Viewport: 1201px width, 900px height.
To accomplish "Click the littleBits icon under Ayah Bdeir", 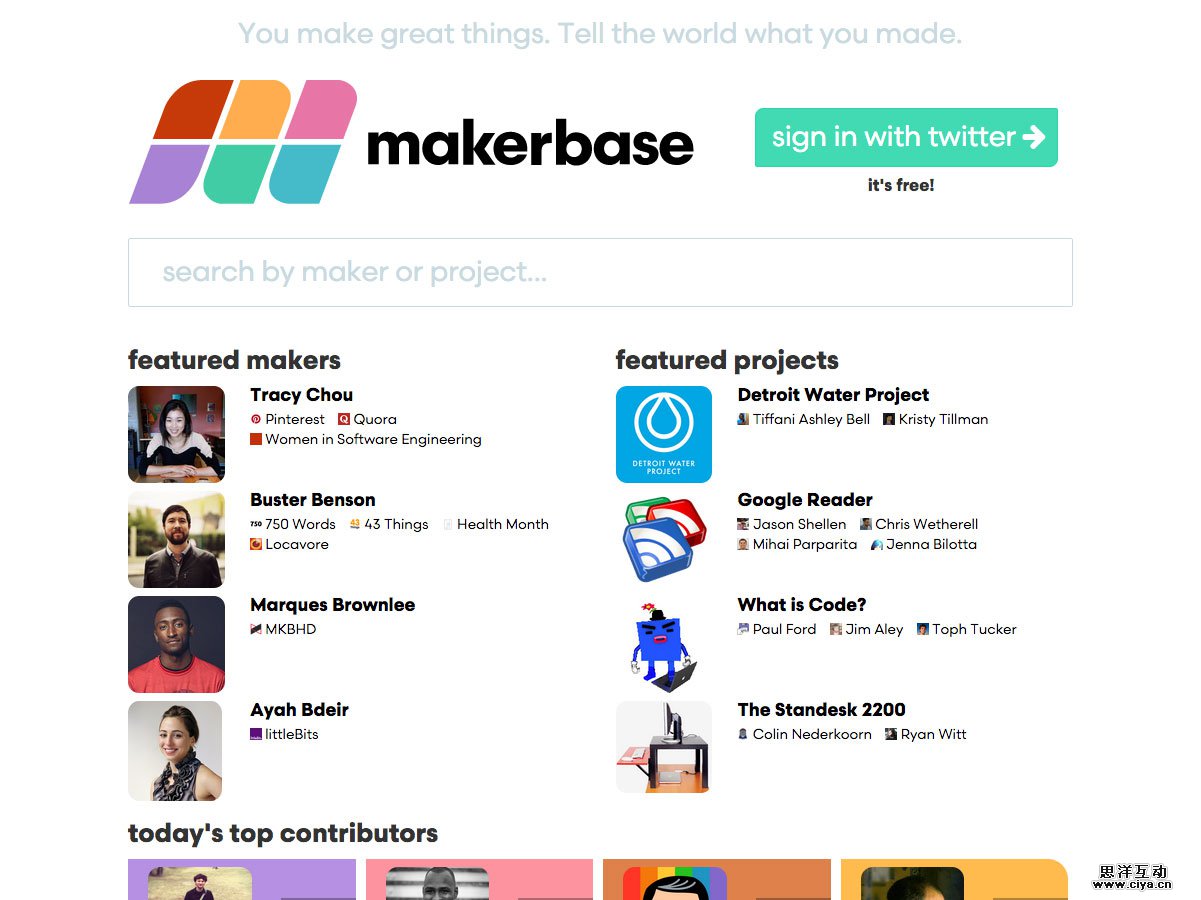I will click(256, 734).
